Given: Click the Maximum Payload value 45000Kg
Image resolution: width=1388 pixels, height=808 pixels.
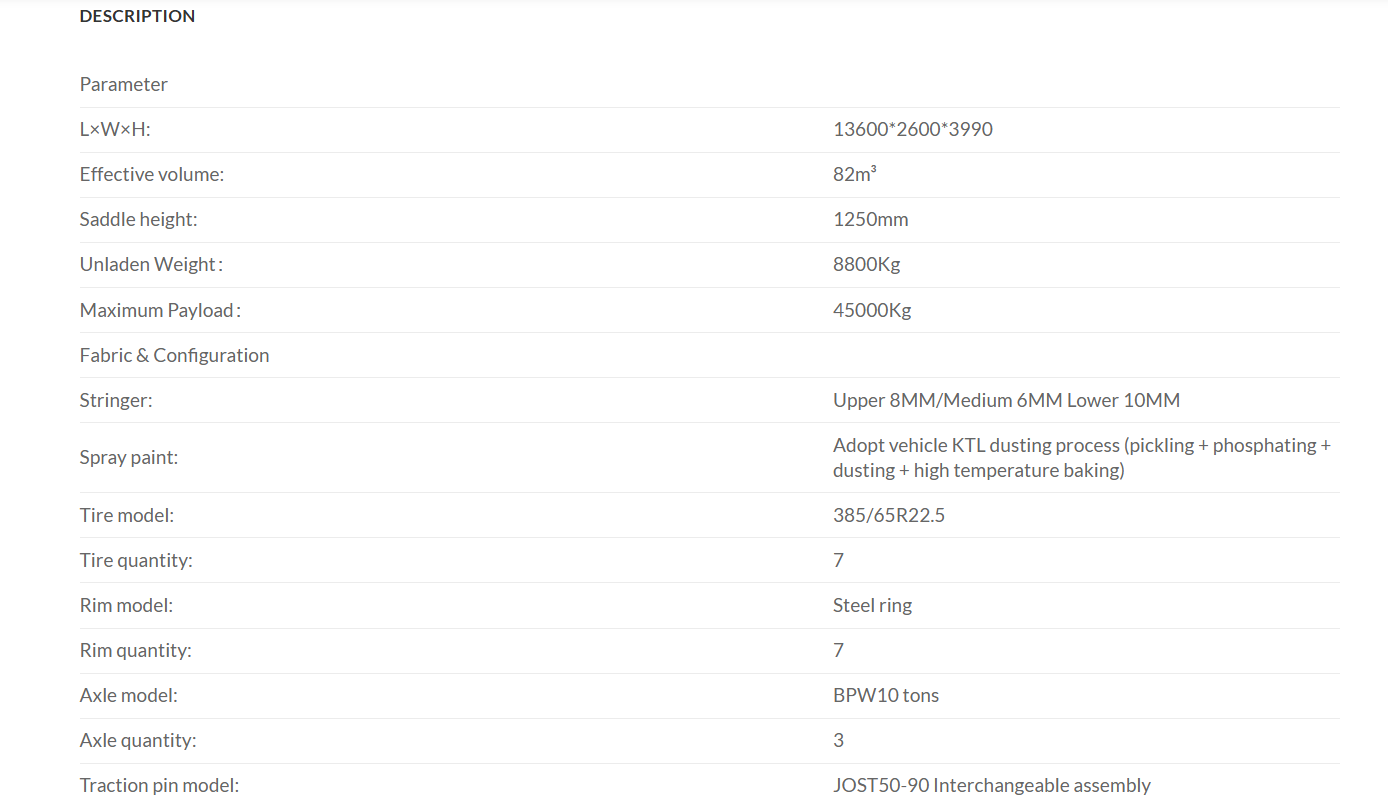Looking at the screenshot, I should [872, 310].
